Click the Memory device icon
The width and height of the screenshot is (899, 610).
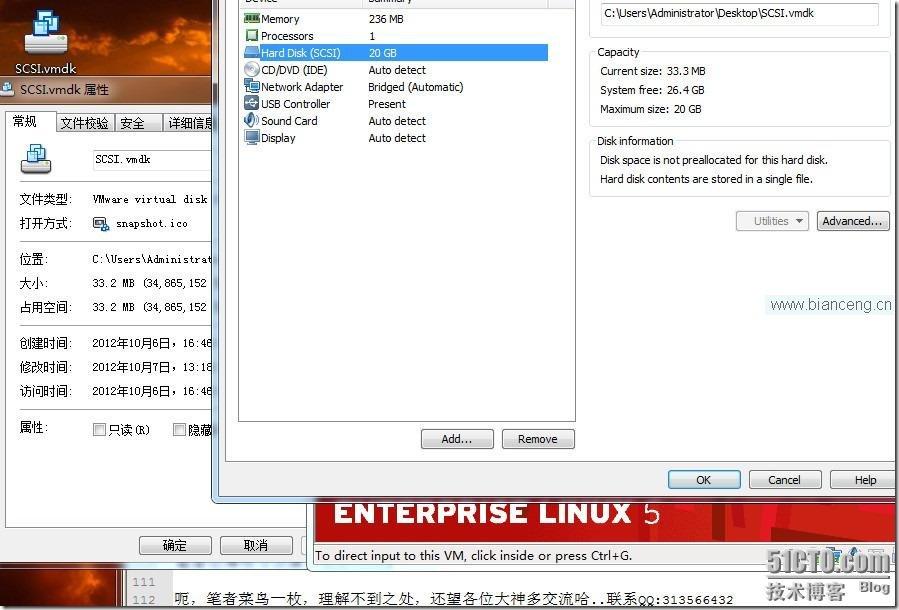pyautogui.click(x=252, y=18)
